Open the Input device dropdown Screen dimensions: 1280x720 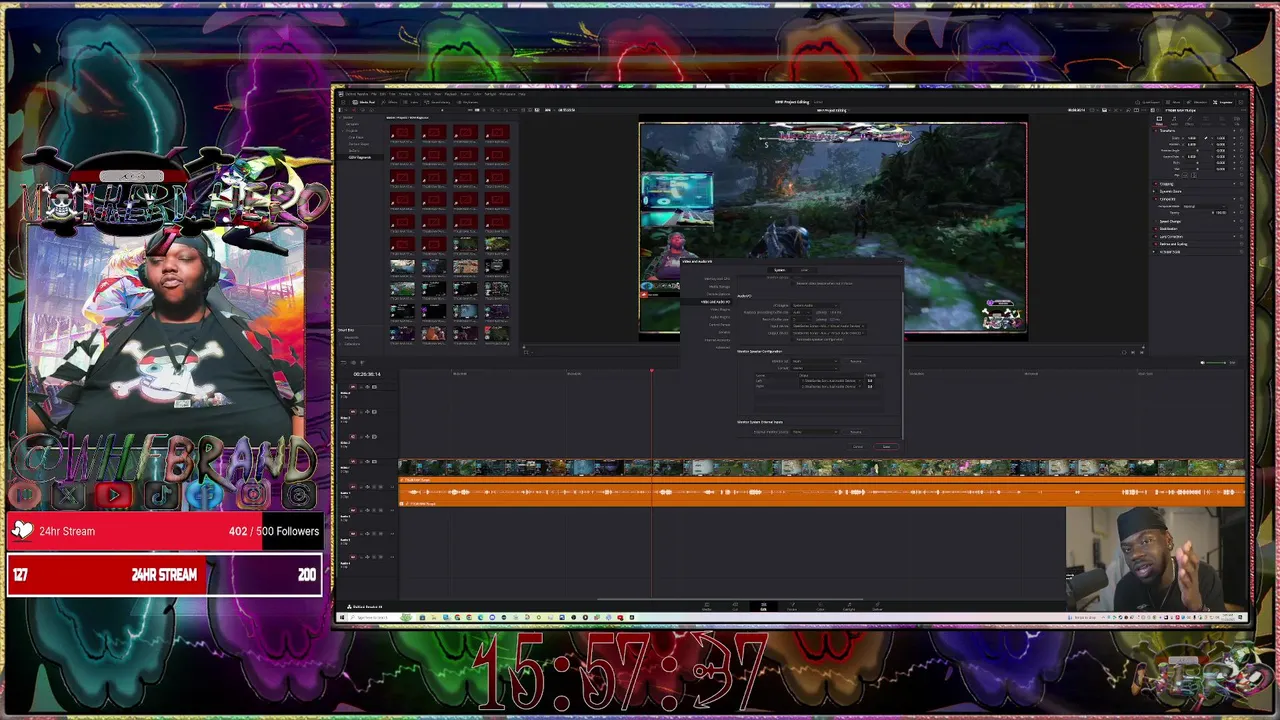pyautogui.click(x=829, y=326)
